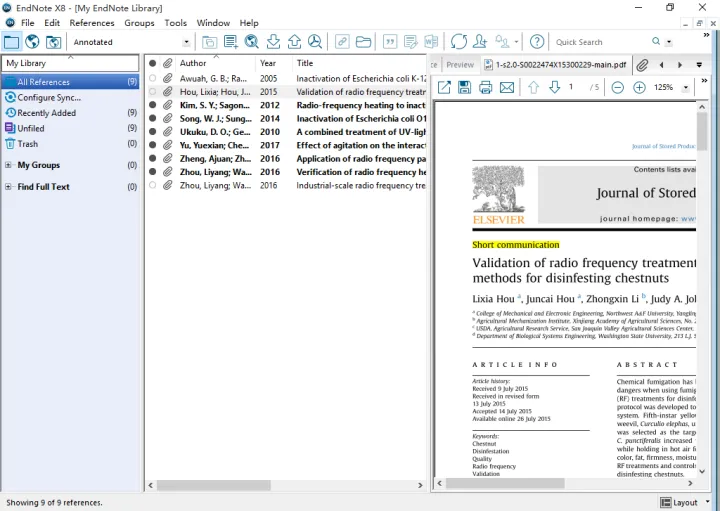Click the Quick Search input field
720x511 pixels.
pos(602,42)
